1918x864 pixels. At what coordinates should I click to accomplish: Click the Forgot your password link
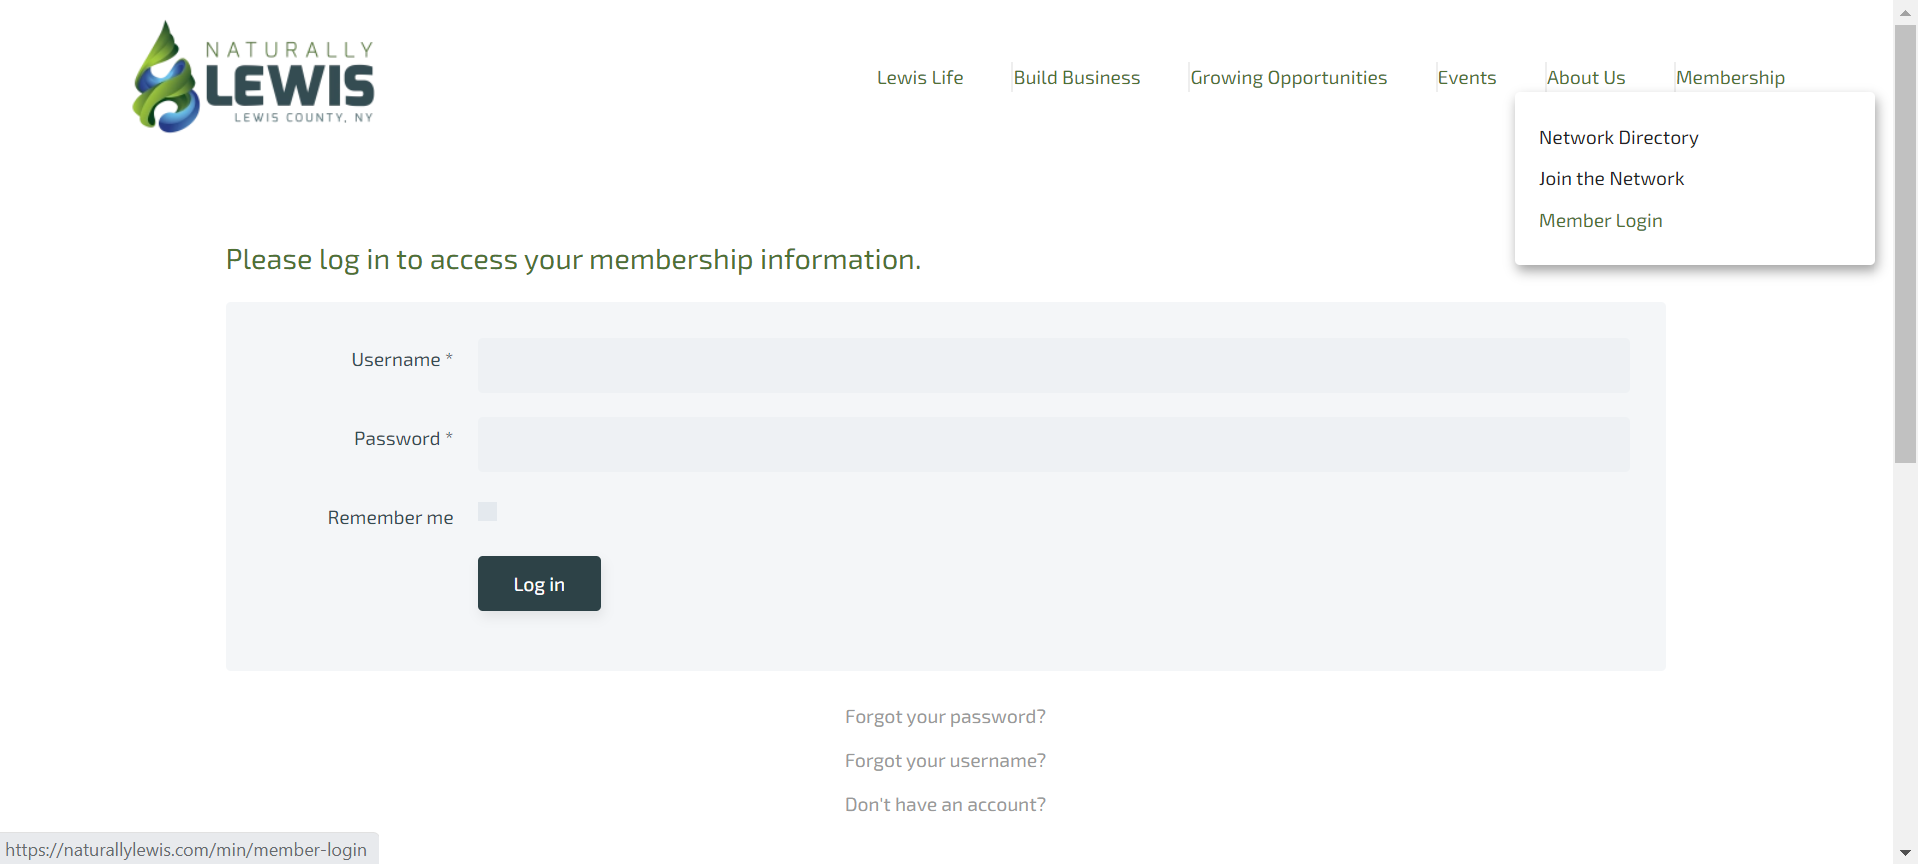945,717
